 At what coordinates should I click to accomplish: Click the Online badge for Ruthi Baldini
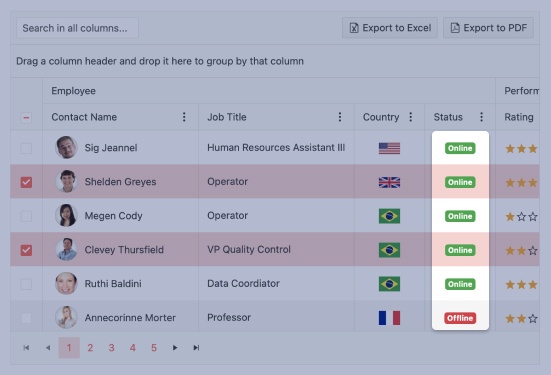point(460,284)
